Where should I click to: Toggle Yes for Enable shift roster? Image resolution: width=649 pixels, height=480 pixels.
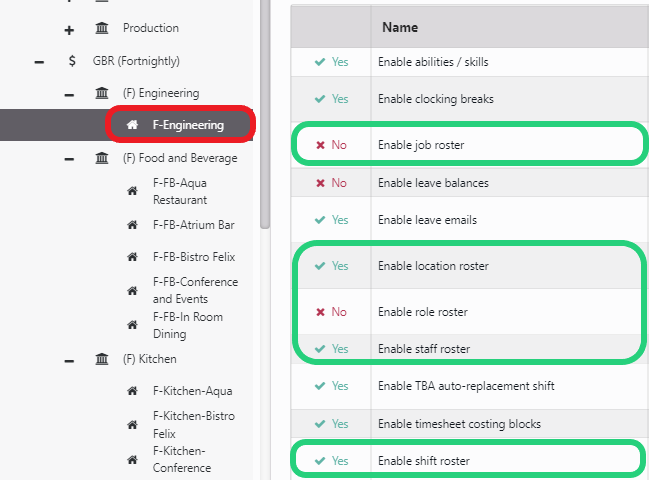point(331,461)
